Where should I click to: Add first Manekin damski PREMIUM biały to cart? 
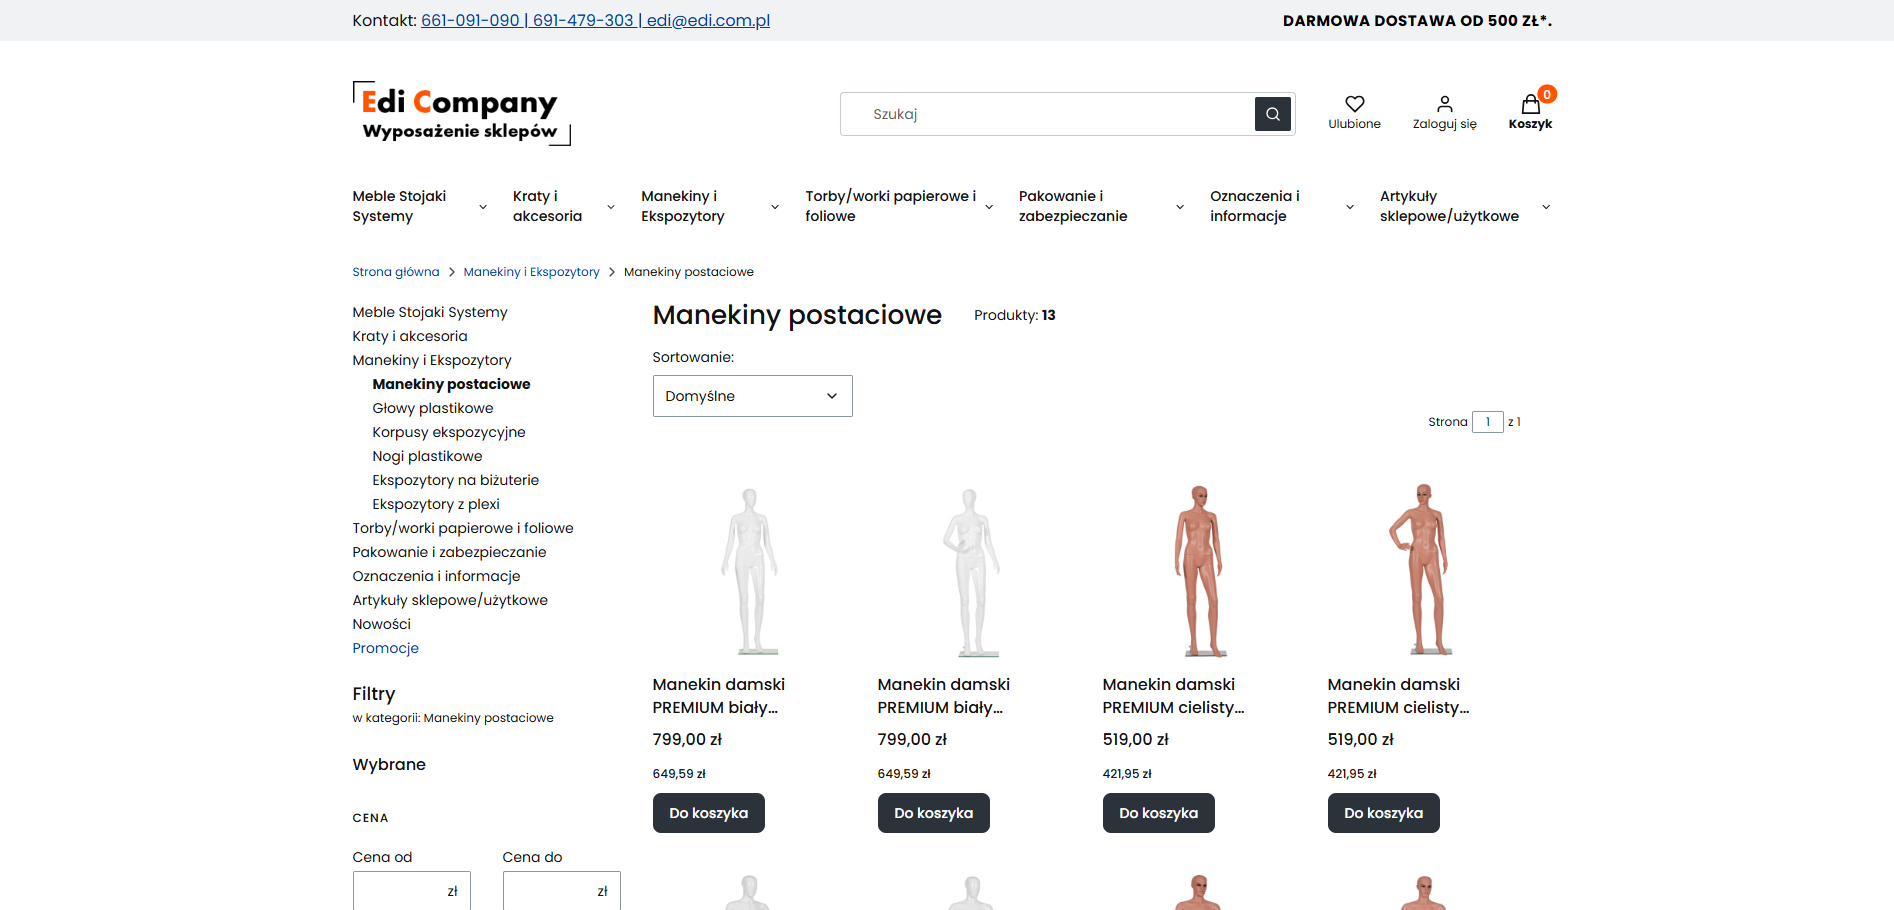(x=708, y=813)
